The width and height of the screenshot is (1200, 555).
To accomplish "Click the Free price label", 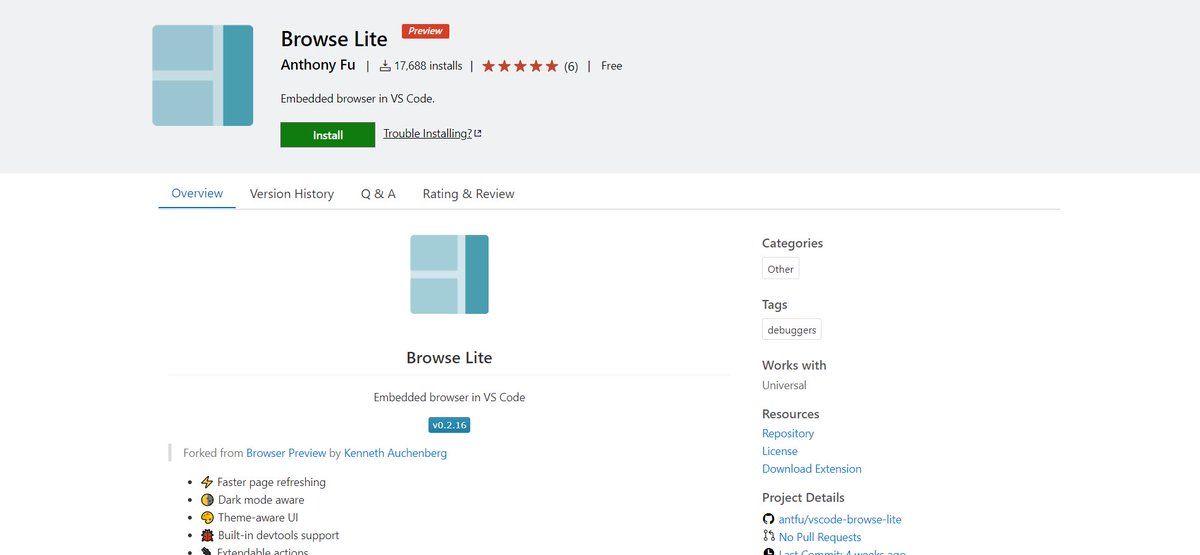I will point(611,66).
